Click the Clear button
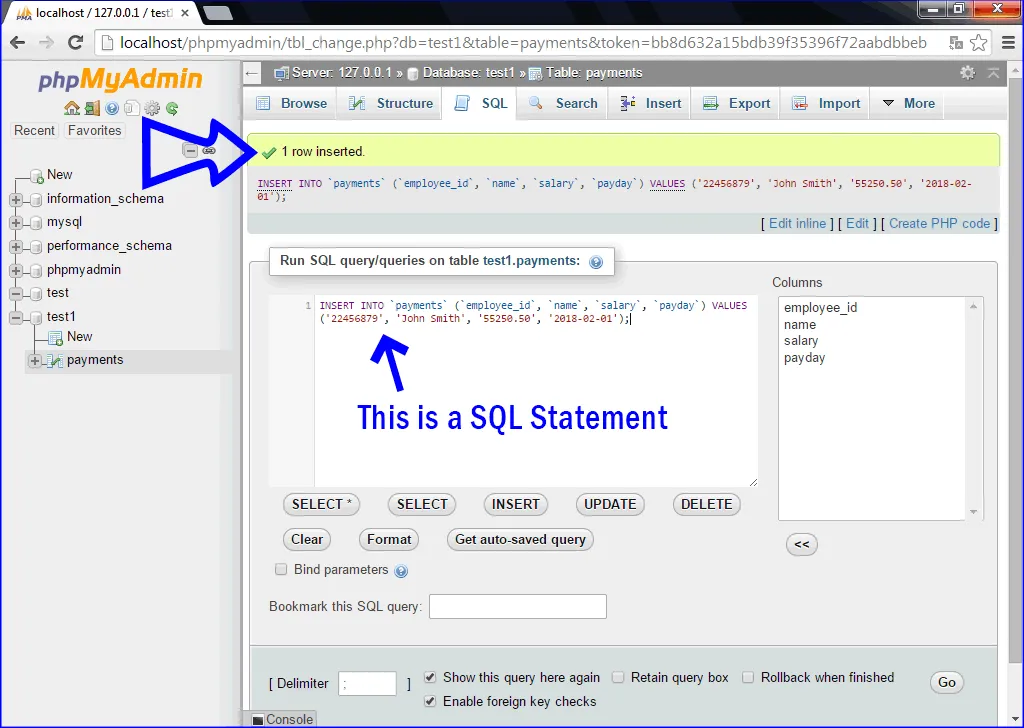The width and height of the screenshot is (1024, 728). [x=307, y=539]
